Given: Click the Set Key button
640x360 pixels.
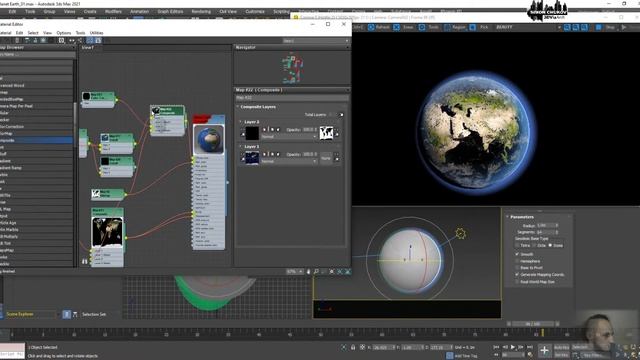Looking at the screenshot, I should (x=561, y=355).
